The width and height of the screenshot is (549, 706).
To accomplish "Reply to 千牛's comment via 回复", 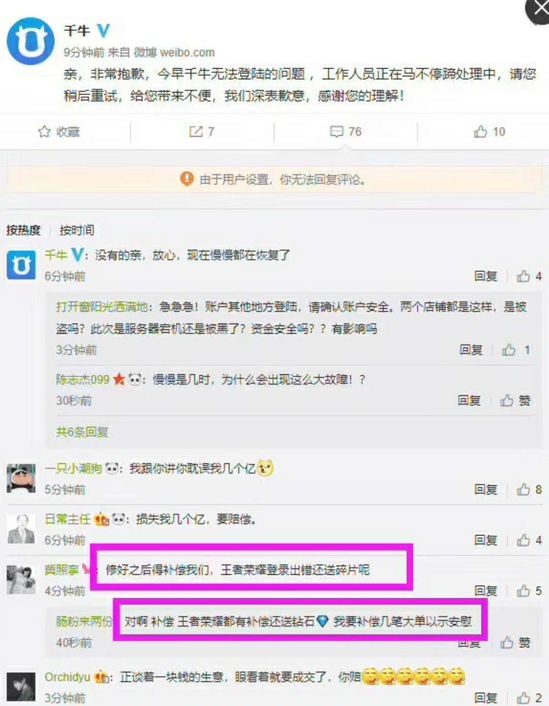I will pyautogui.click(x=485, y=276).
